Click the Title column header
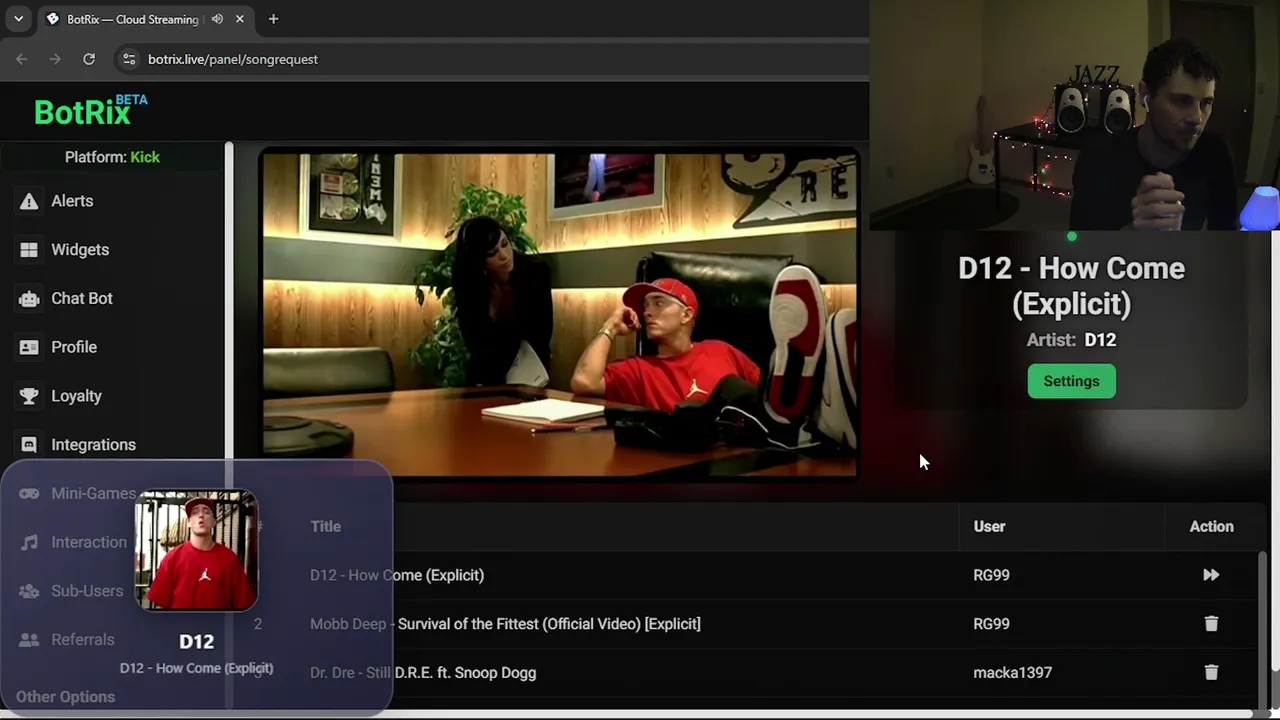This screenshot has width=1280, height=720. (325, 527)
